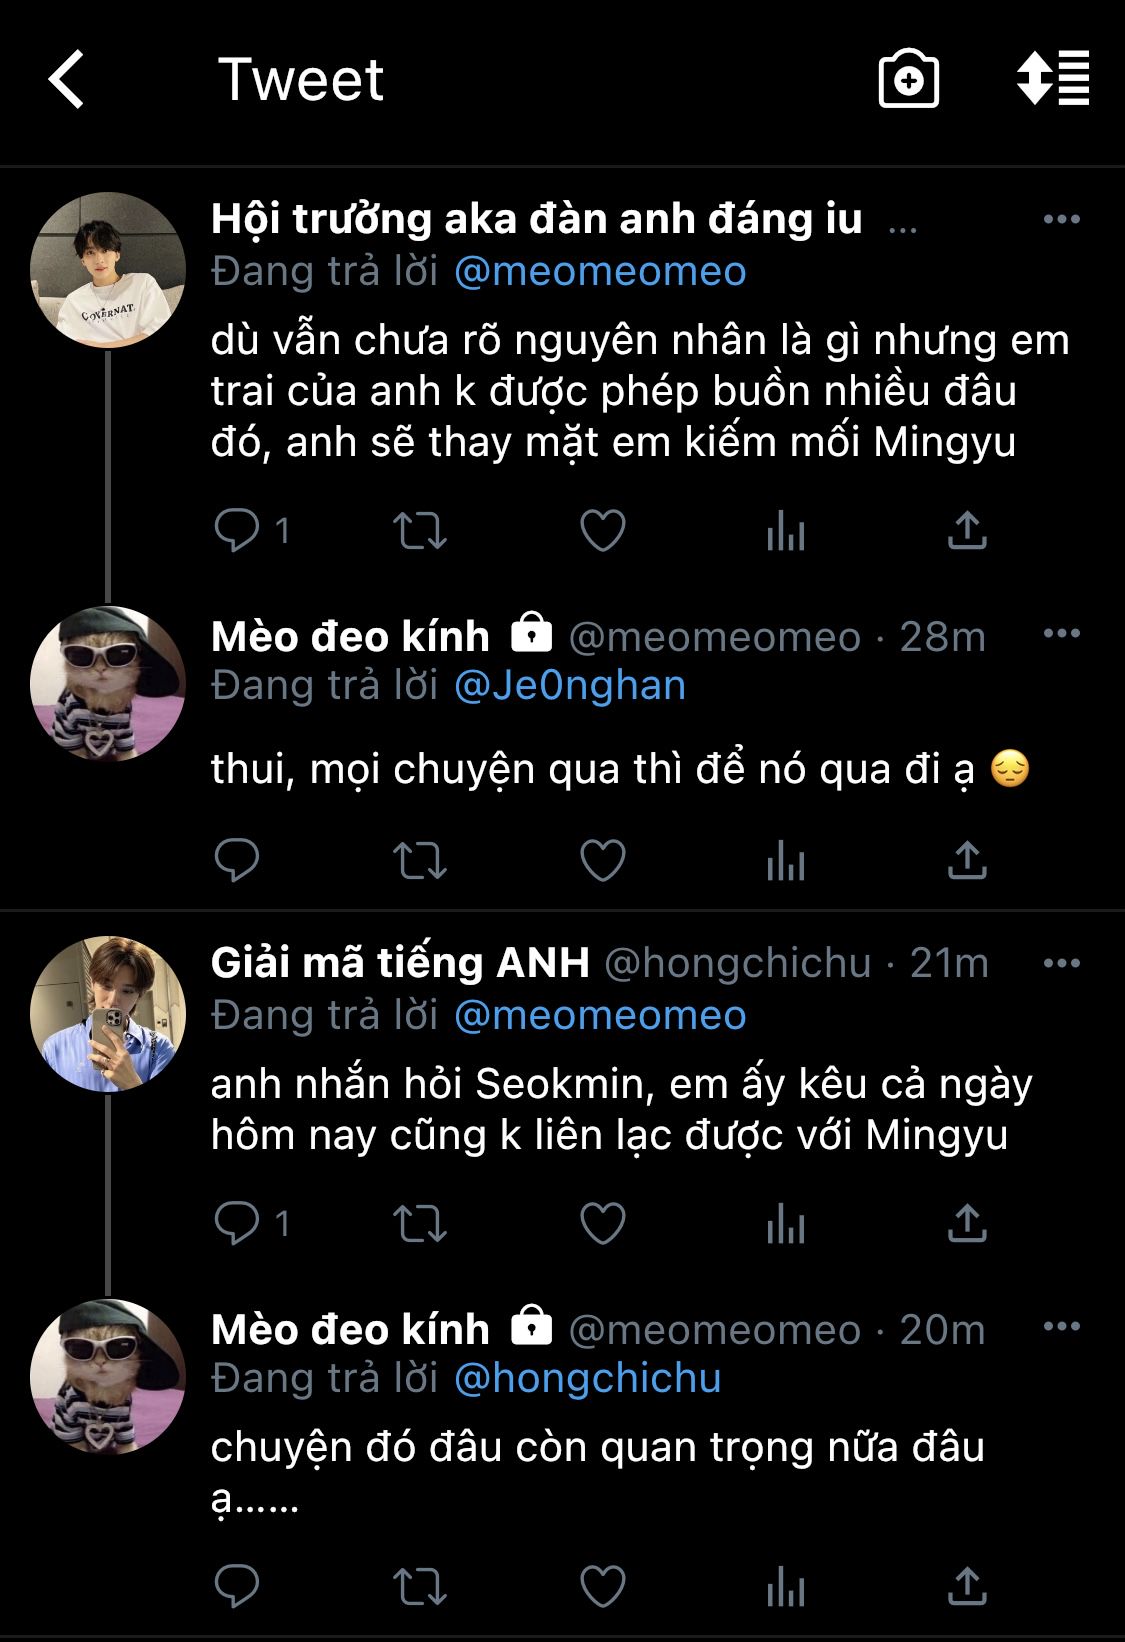Open the @hongchichu mention link

tap(587, 1379)
